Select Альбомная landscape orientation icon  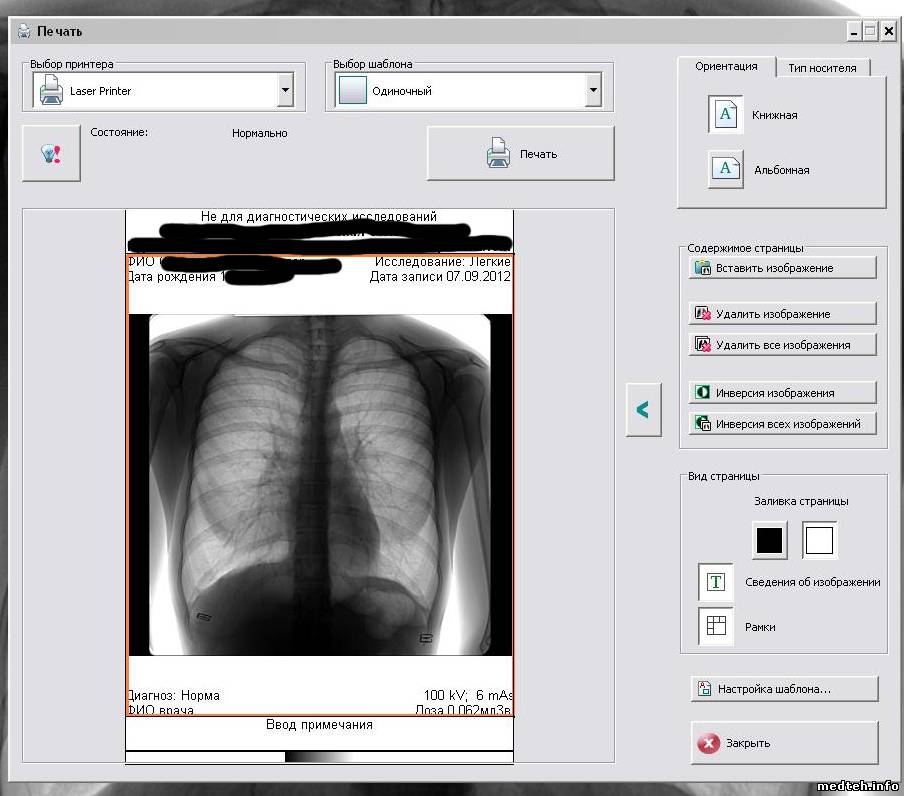click(726, 169)
